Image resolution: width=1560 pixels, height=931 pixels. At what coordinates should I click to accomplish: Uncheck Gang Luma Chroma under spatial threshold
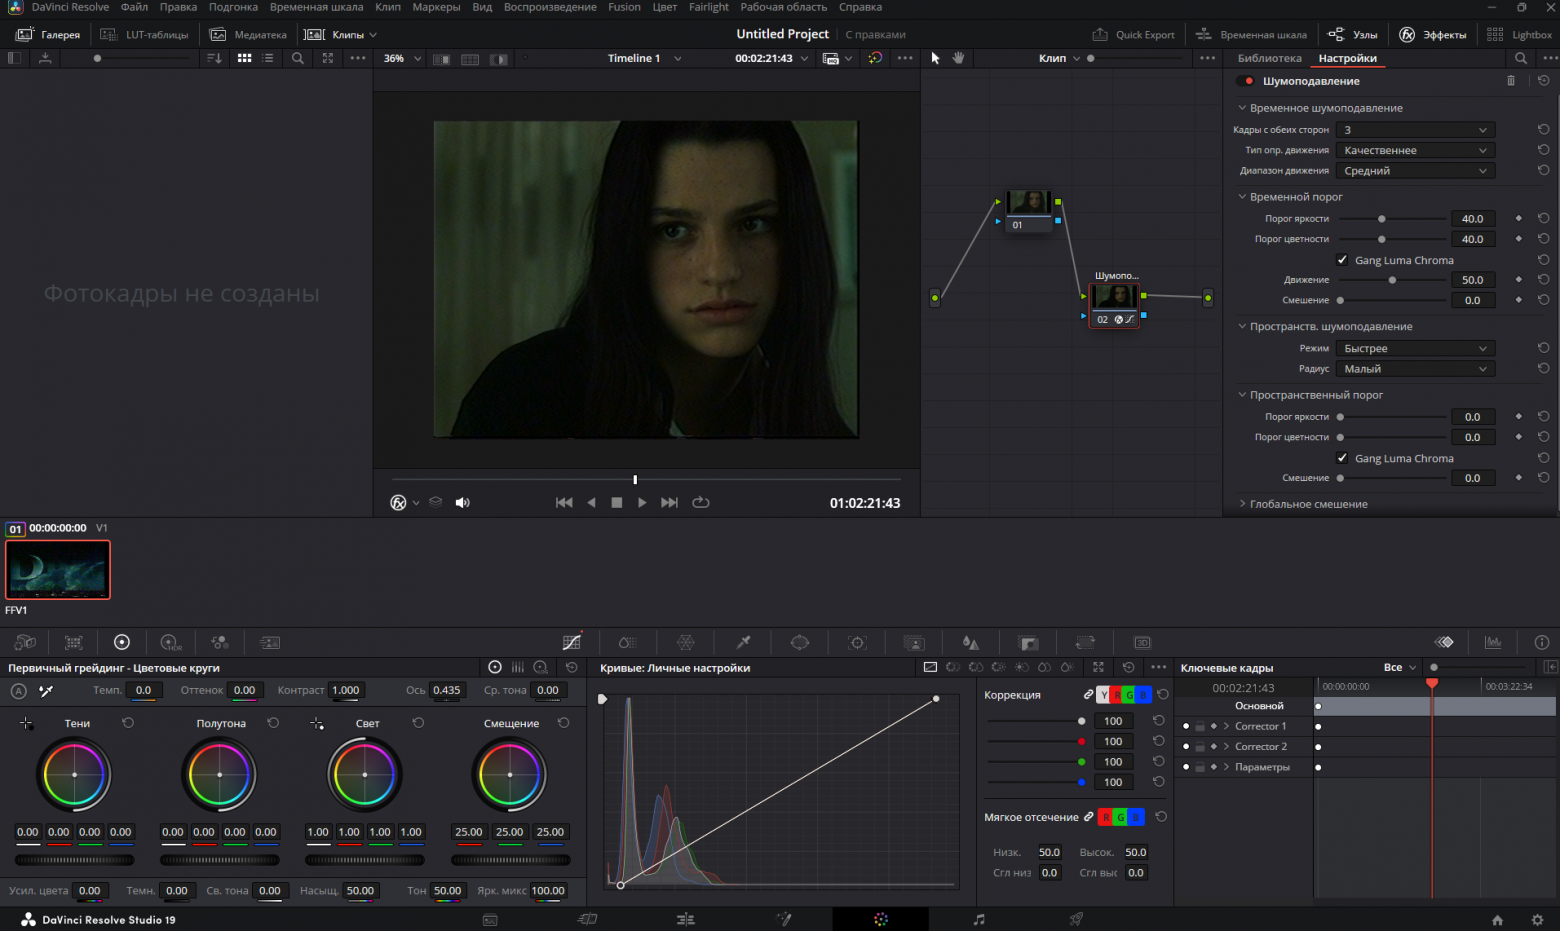(1342, 458)
